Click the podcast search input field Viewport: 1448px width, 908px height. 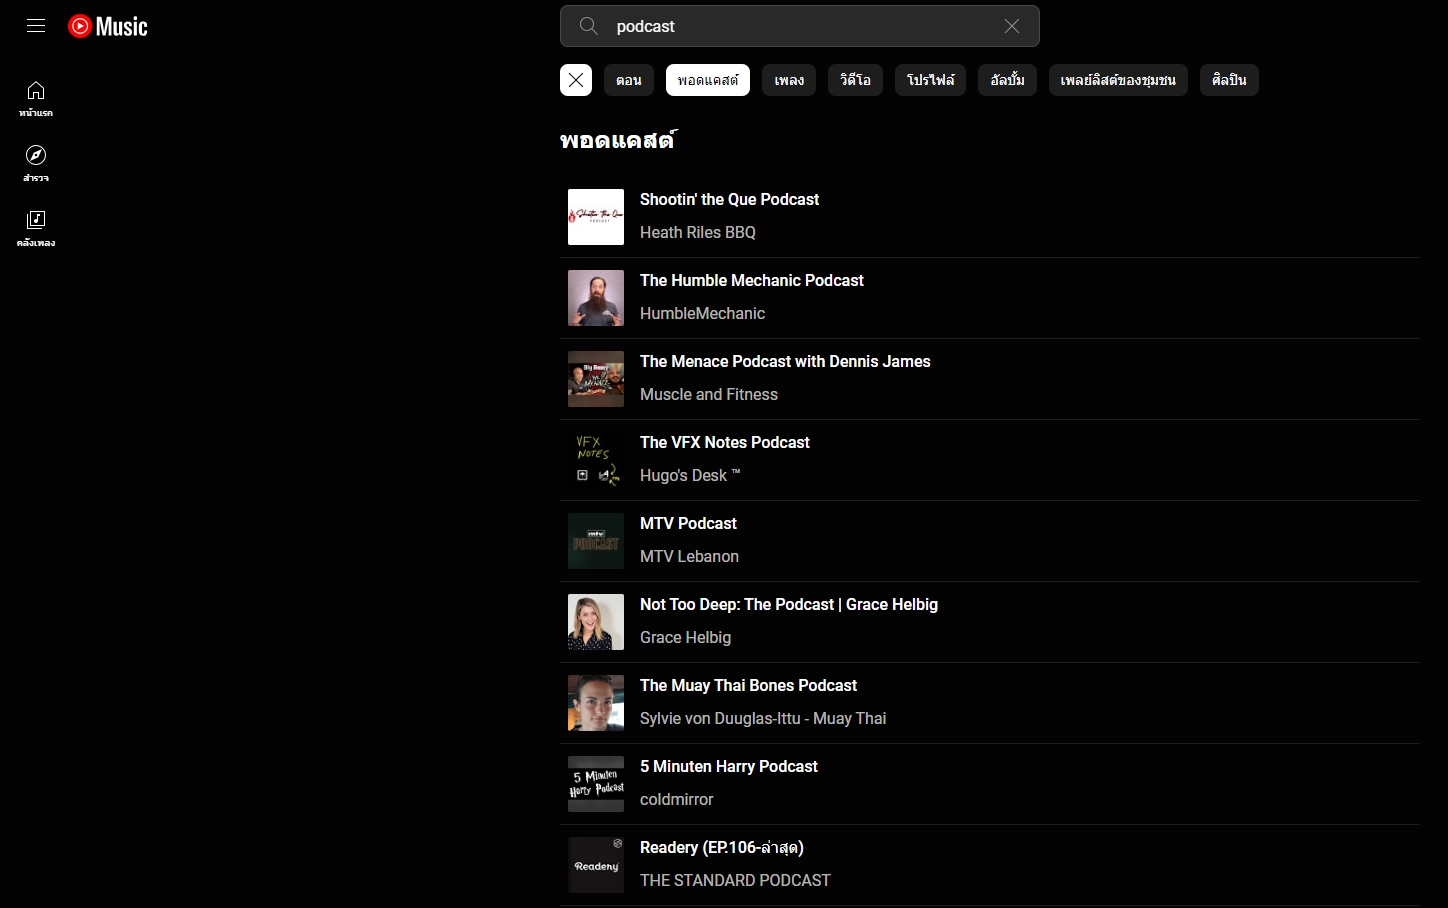800,26
